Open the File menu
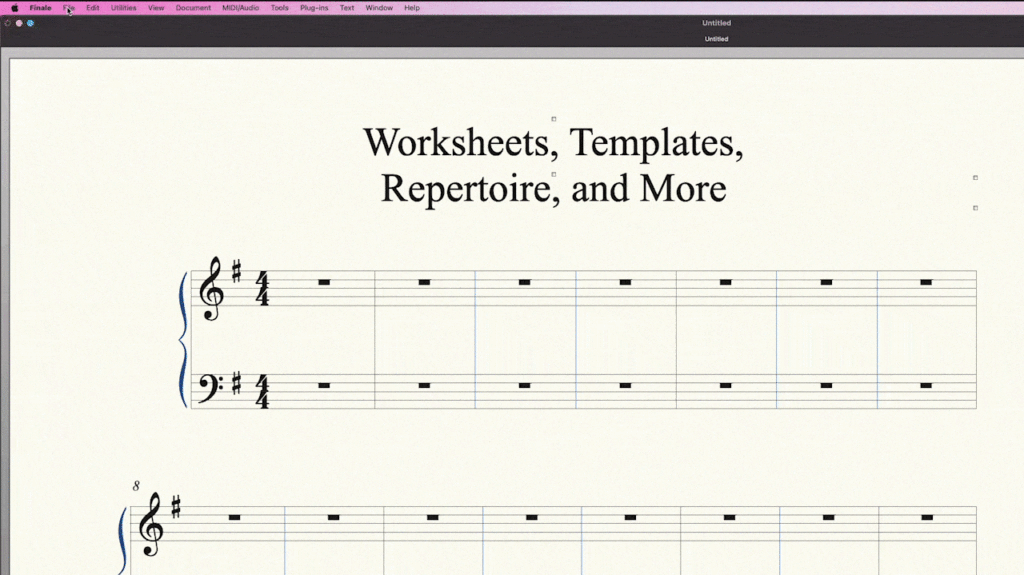Viewport: 1024px width, 575px height. point(69,8)
